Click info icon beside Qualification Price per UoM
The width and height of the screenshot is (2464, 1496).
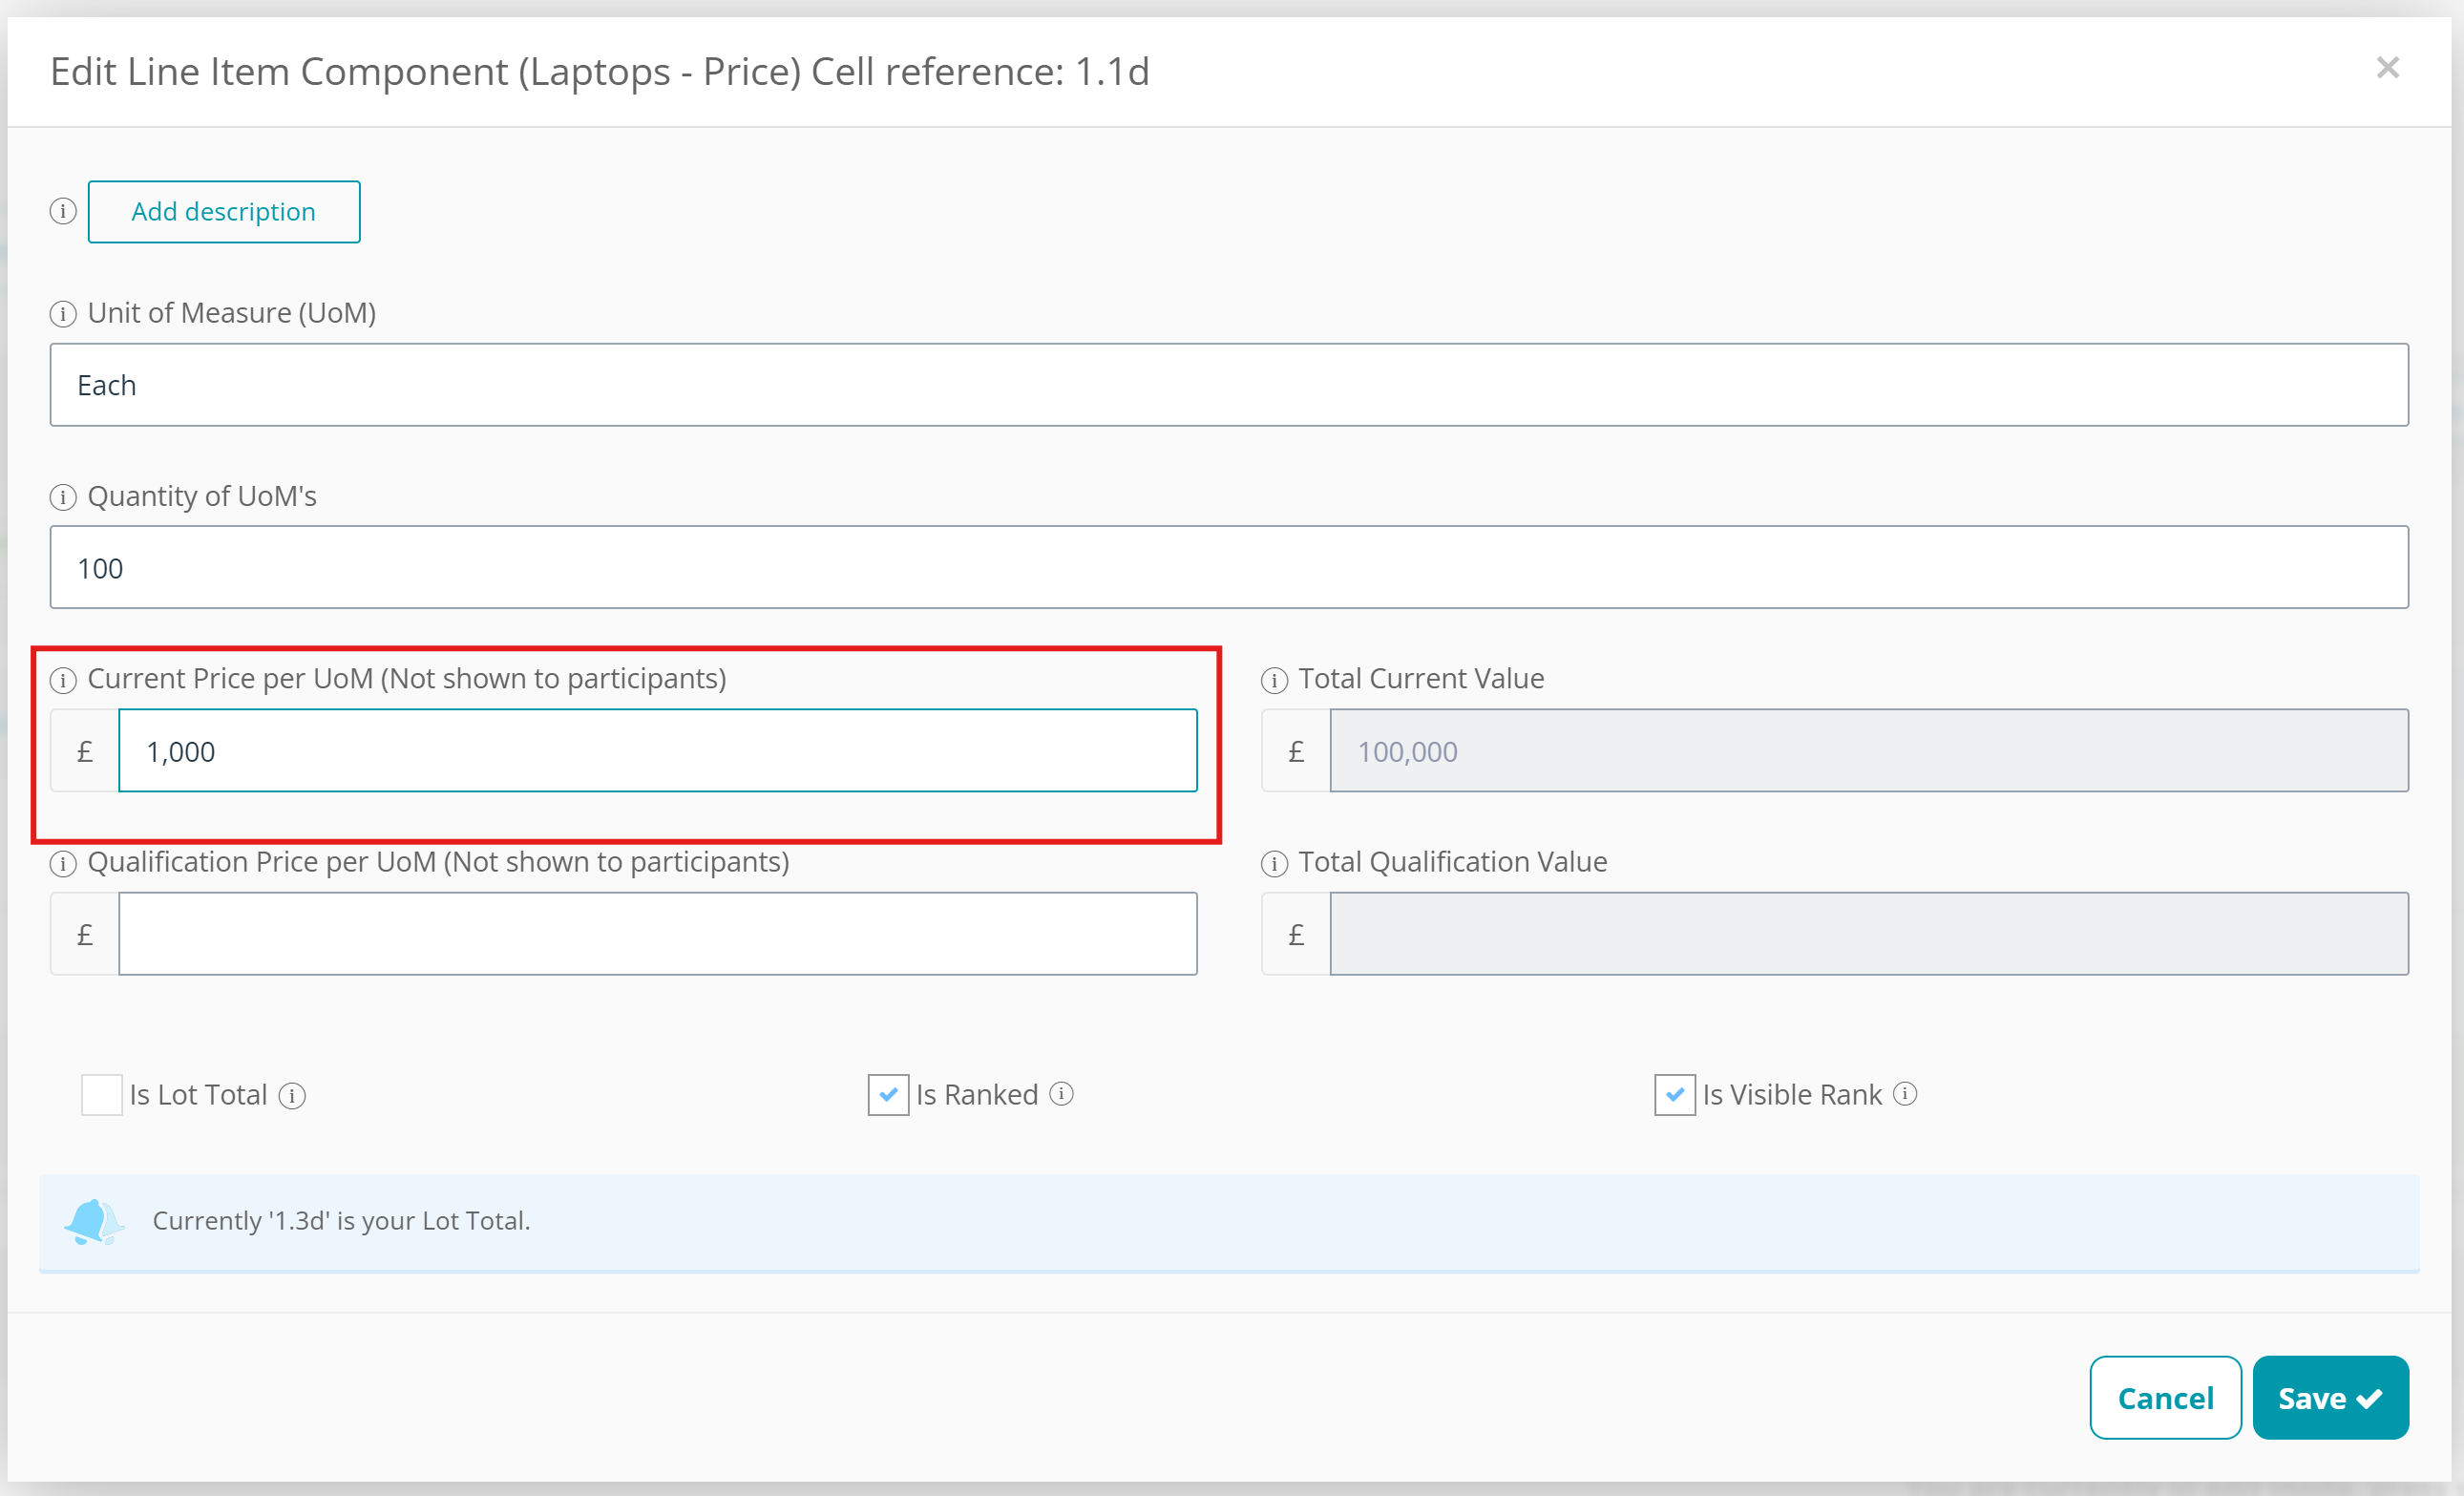coord(63,863)
